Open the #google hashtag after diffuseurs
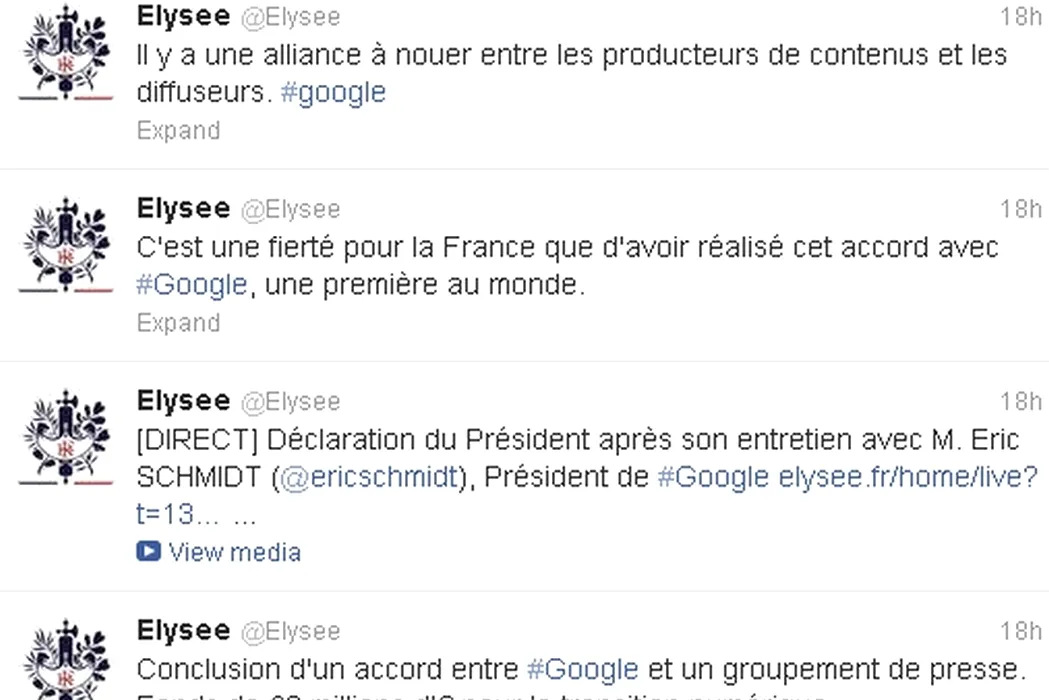This screenshot has height=700, width=1049. (x=333, y=93)
